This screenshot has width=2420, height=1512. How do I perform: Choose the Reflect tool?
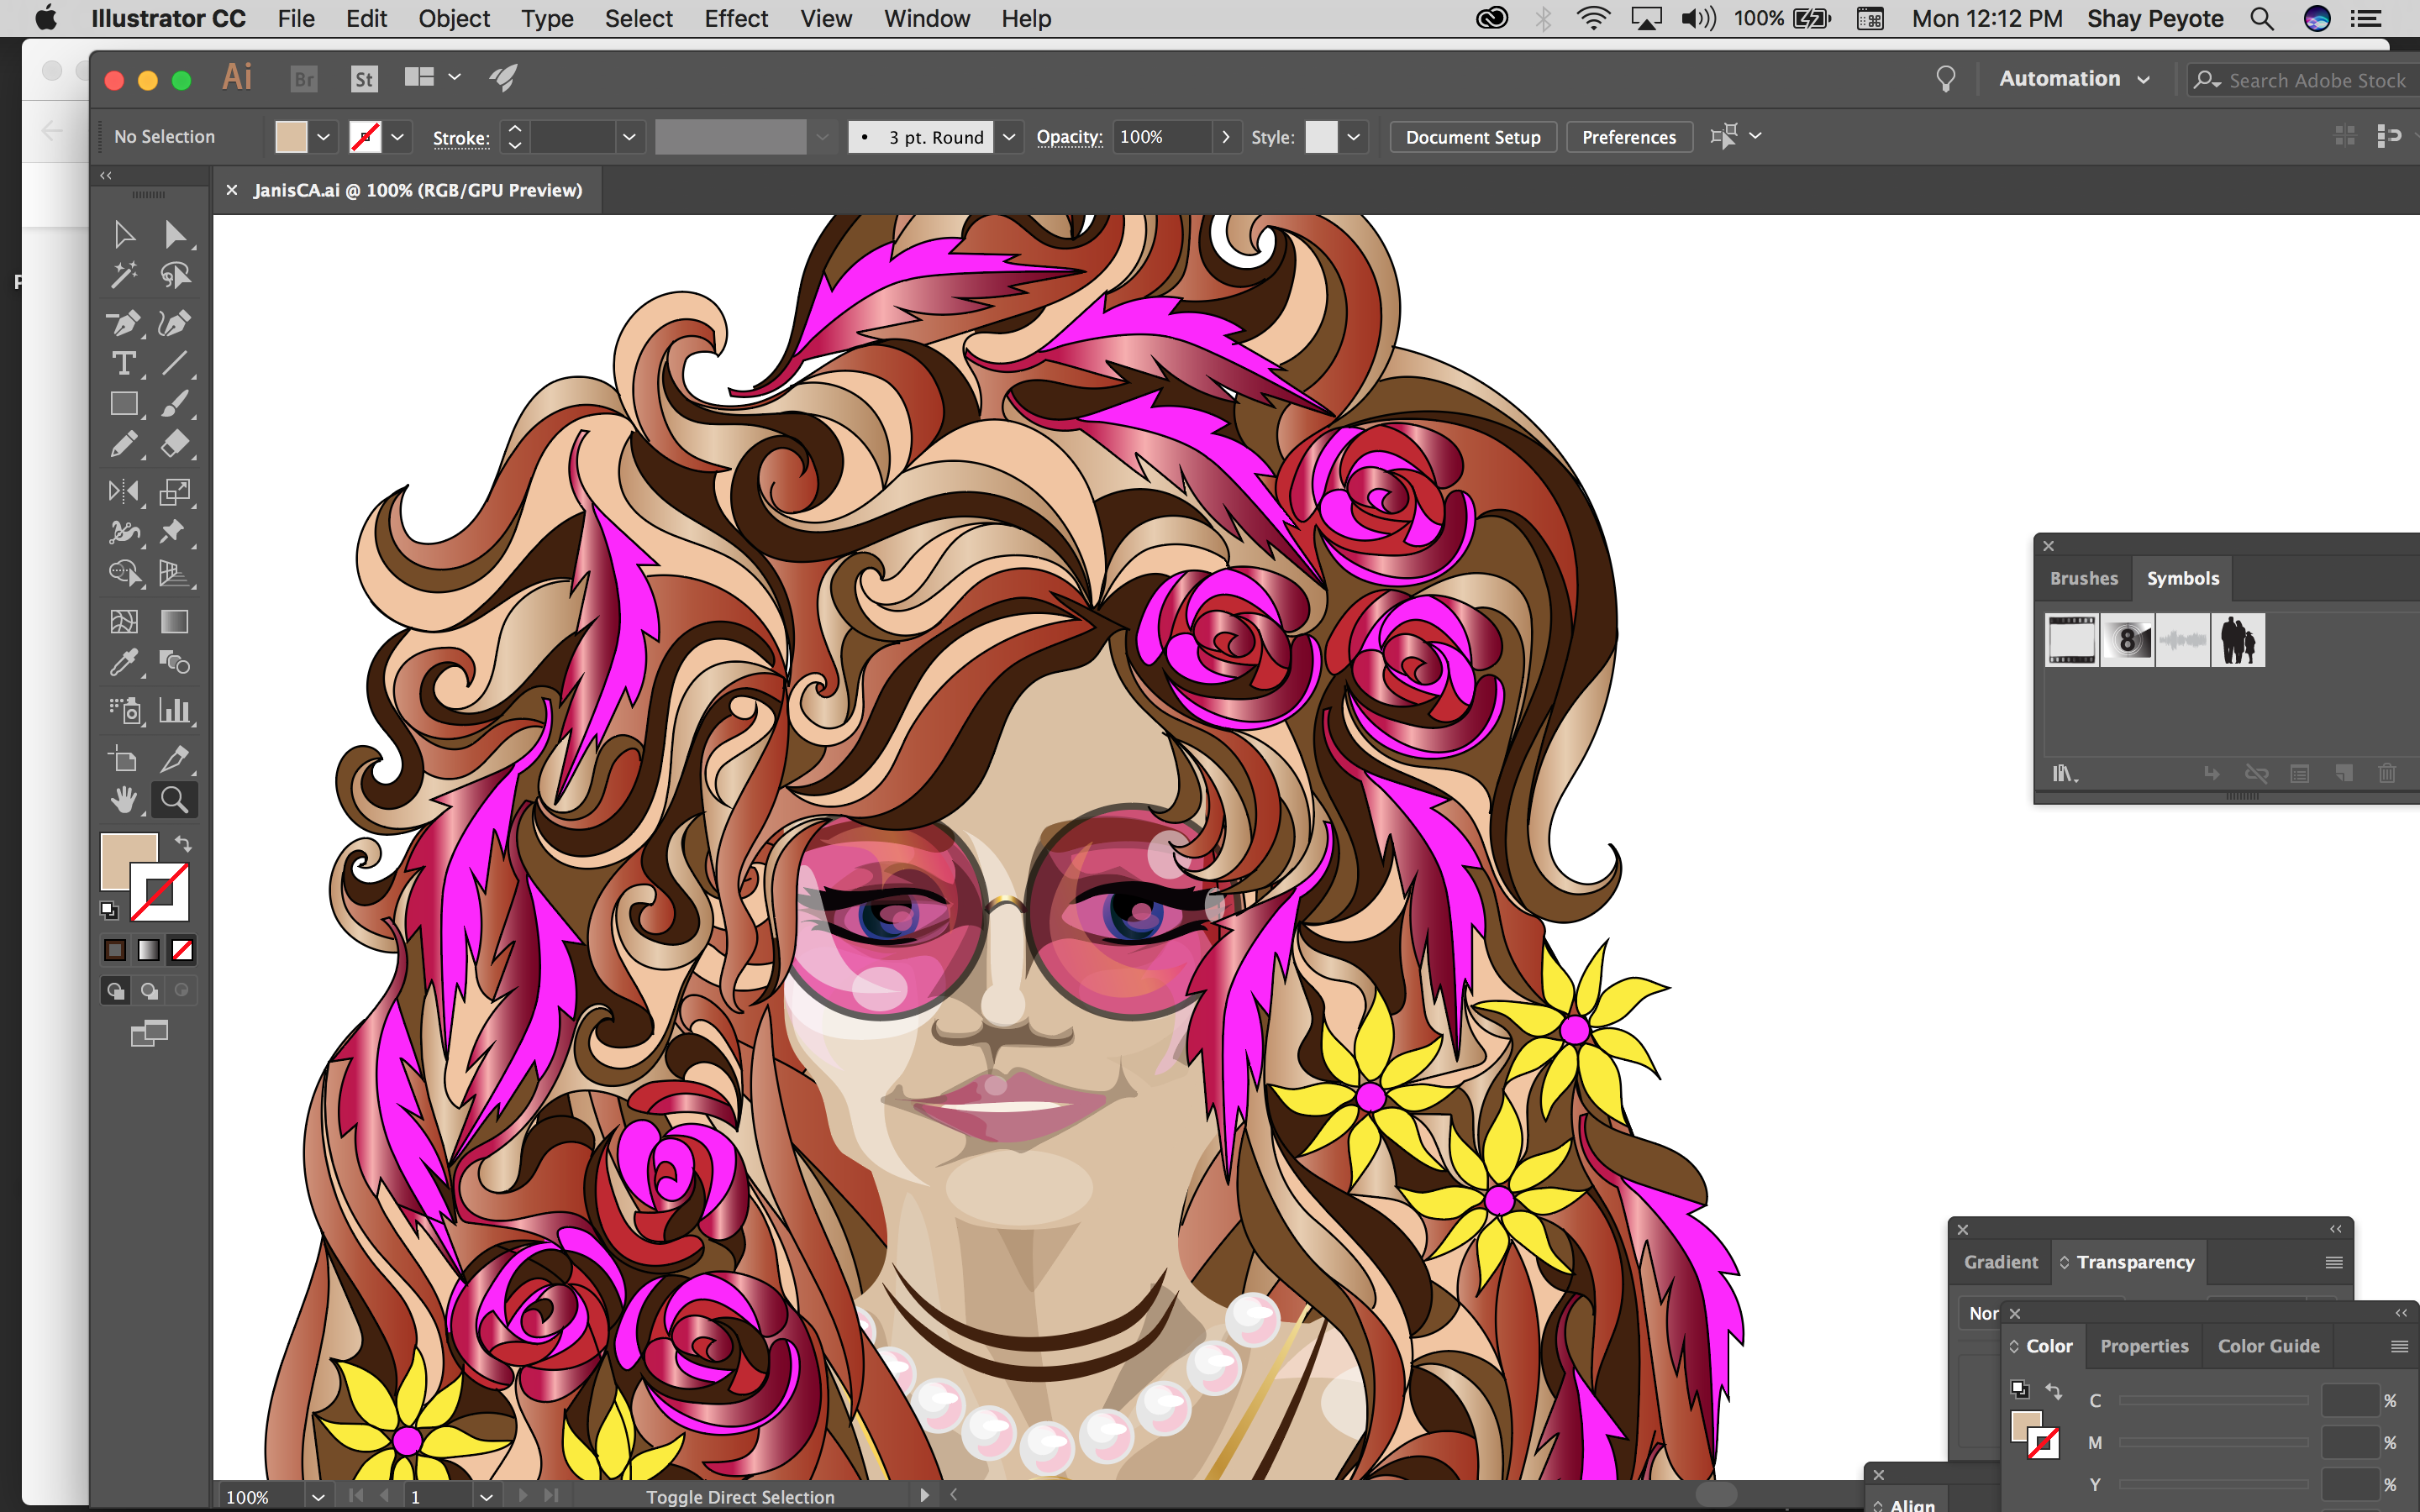tap(124, 491)
